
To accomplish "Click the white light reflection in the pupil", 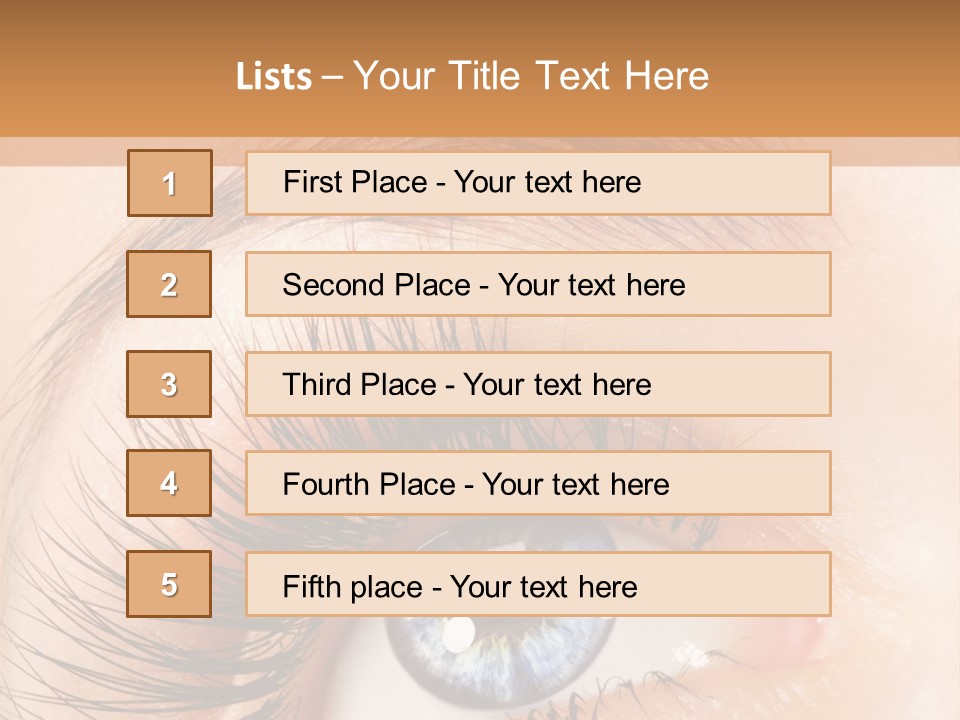I will [x=459, y=632].
